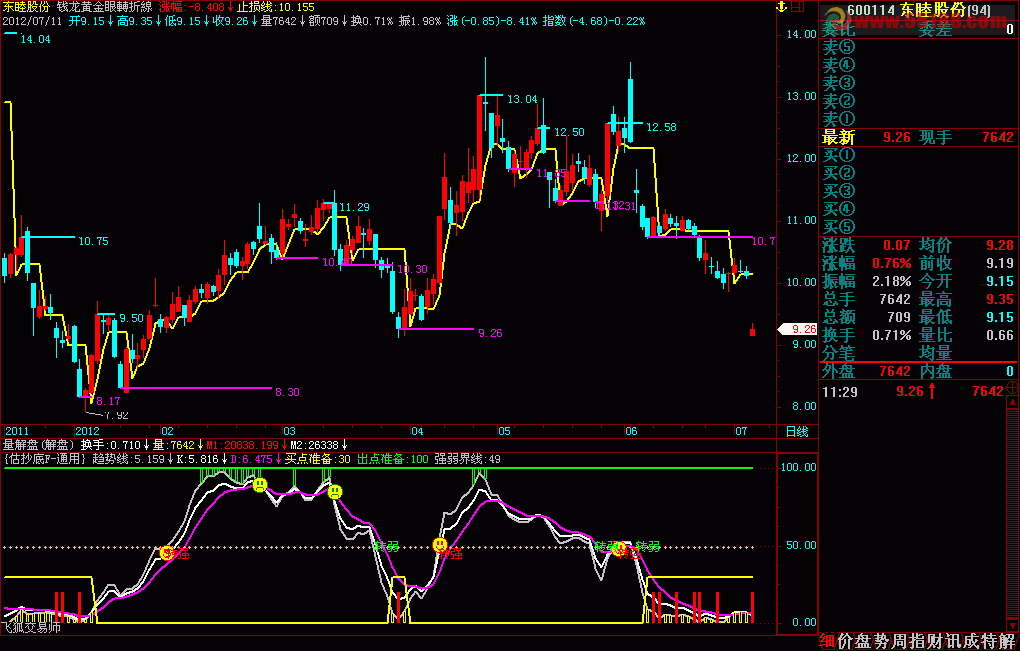
Task: Open the 日线 period selector
Action: click(797, 431)
